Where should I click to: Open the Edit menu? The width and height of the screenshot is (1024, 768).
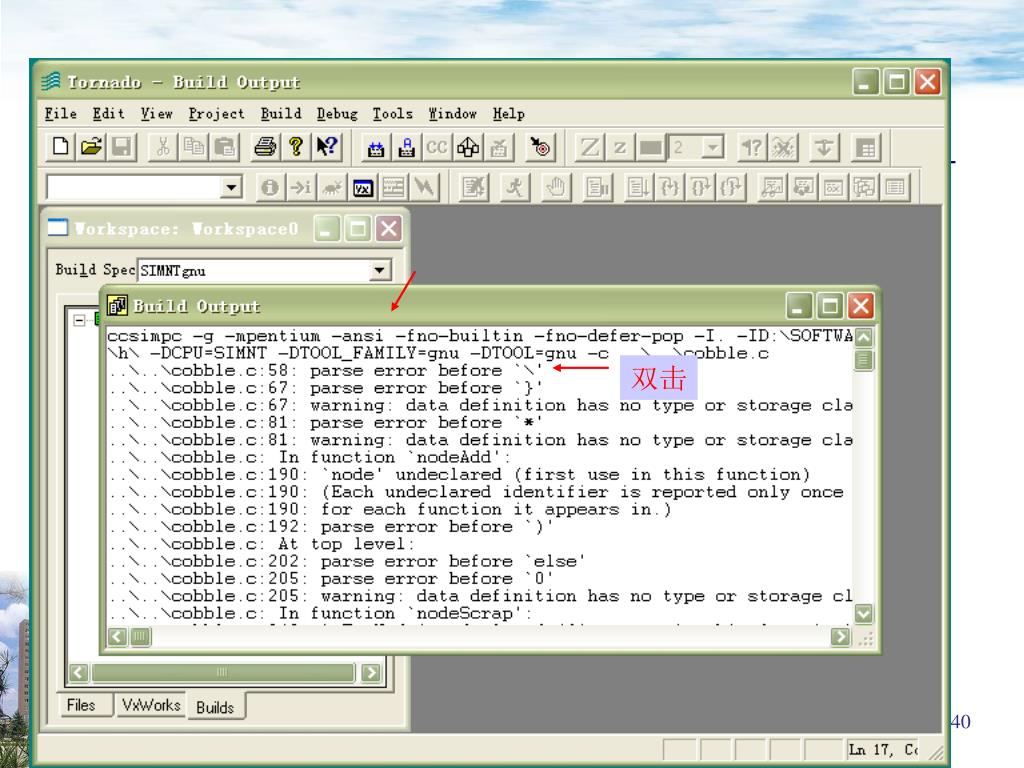click(x=108, y=114)
